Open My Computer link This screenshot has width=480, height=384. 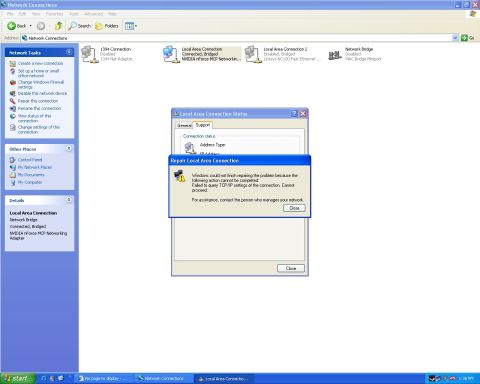pos(30,183)
